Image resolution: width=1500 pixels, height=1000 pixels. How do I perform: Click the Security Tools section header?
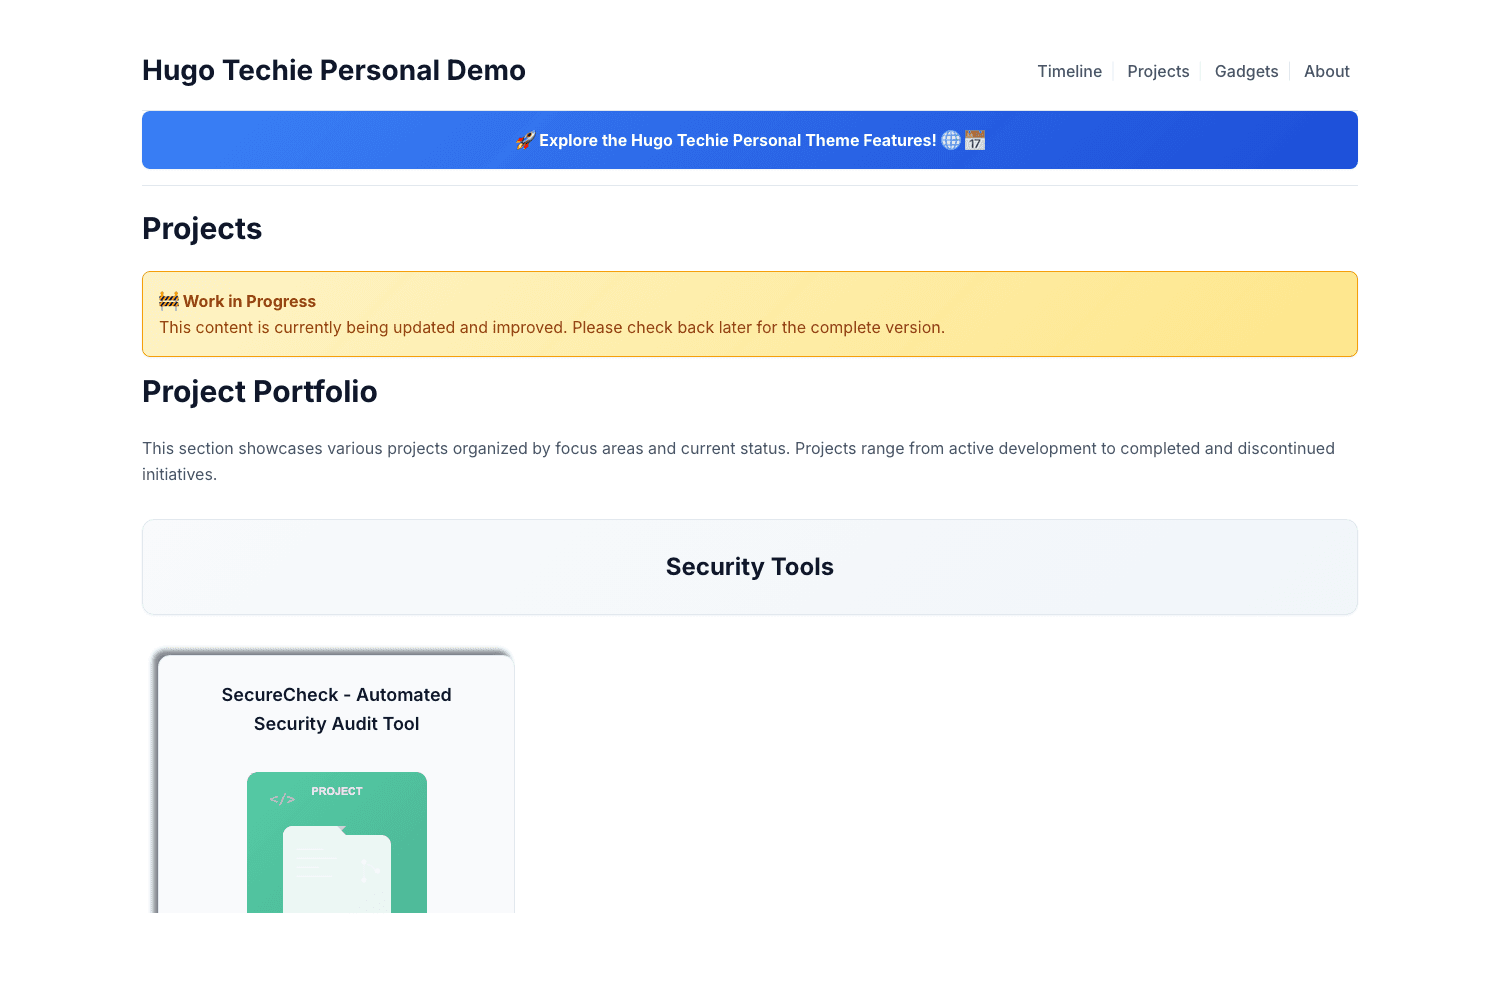click(750, 566)
